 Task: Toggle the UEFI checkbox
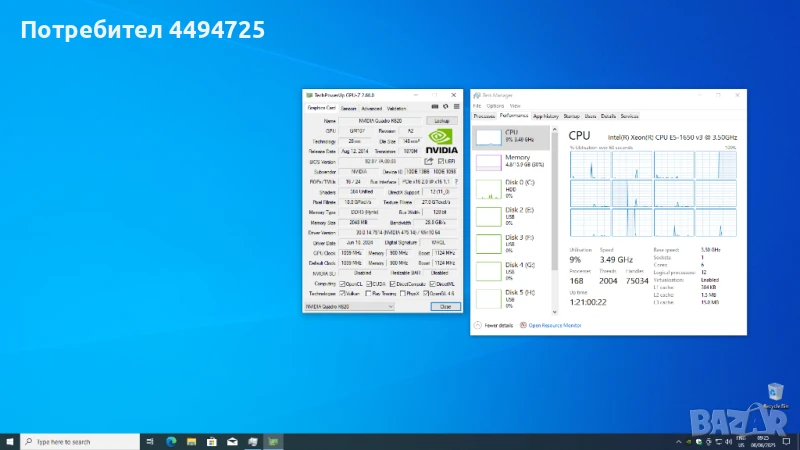pyautogui.click(x=440, y=160)
